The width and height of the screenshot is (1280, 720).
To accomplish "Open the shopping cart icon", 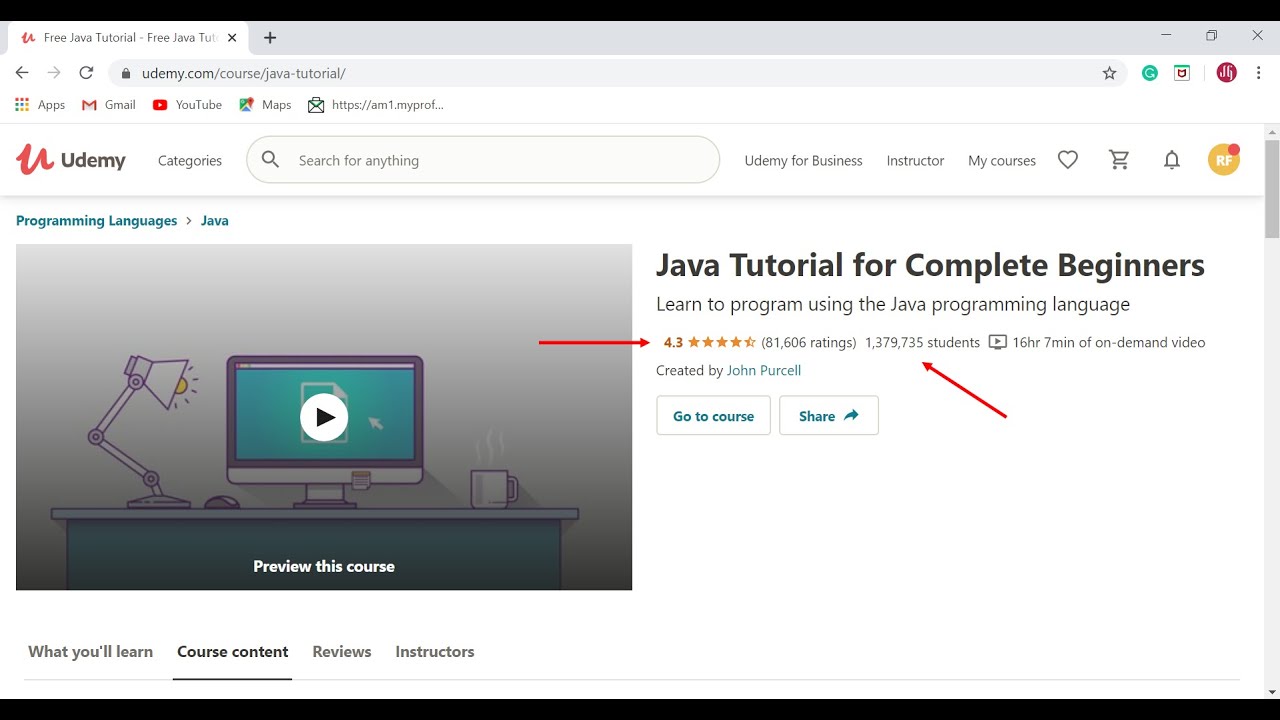I will point(1120,160).
